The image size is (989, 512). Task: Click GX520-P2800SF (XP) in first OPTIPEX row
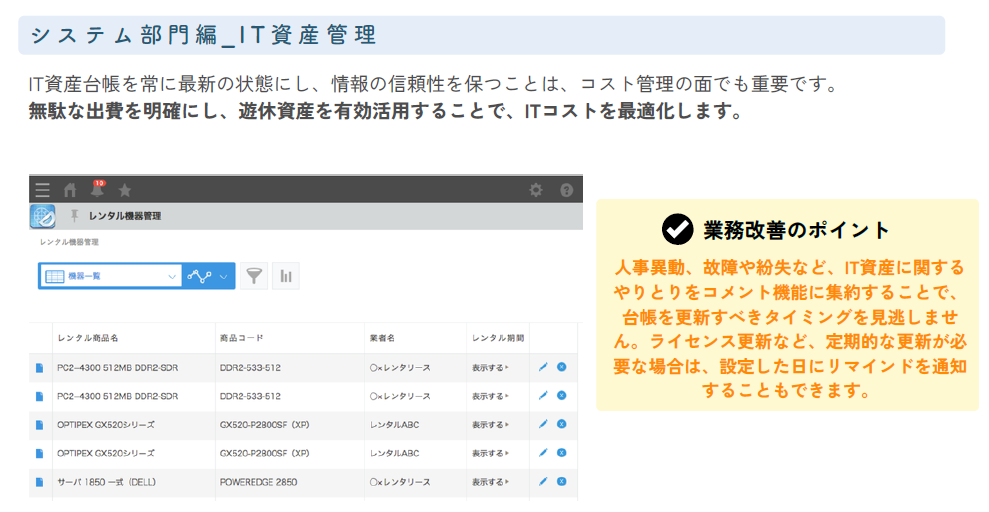tap(264, 425)
